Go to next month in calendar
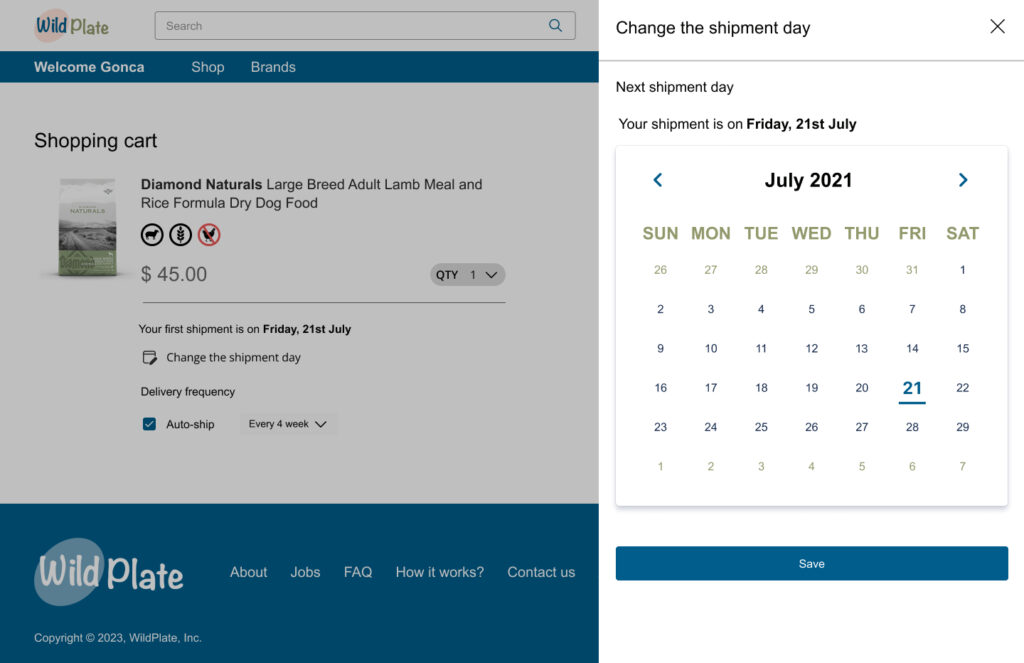 click(963, 180)
